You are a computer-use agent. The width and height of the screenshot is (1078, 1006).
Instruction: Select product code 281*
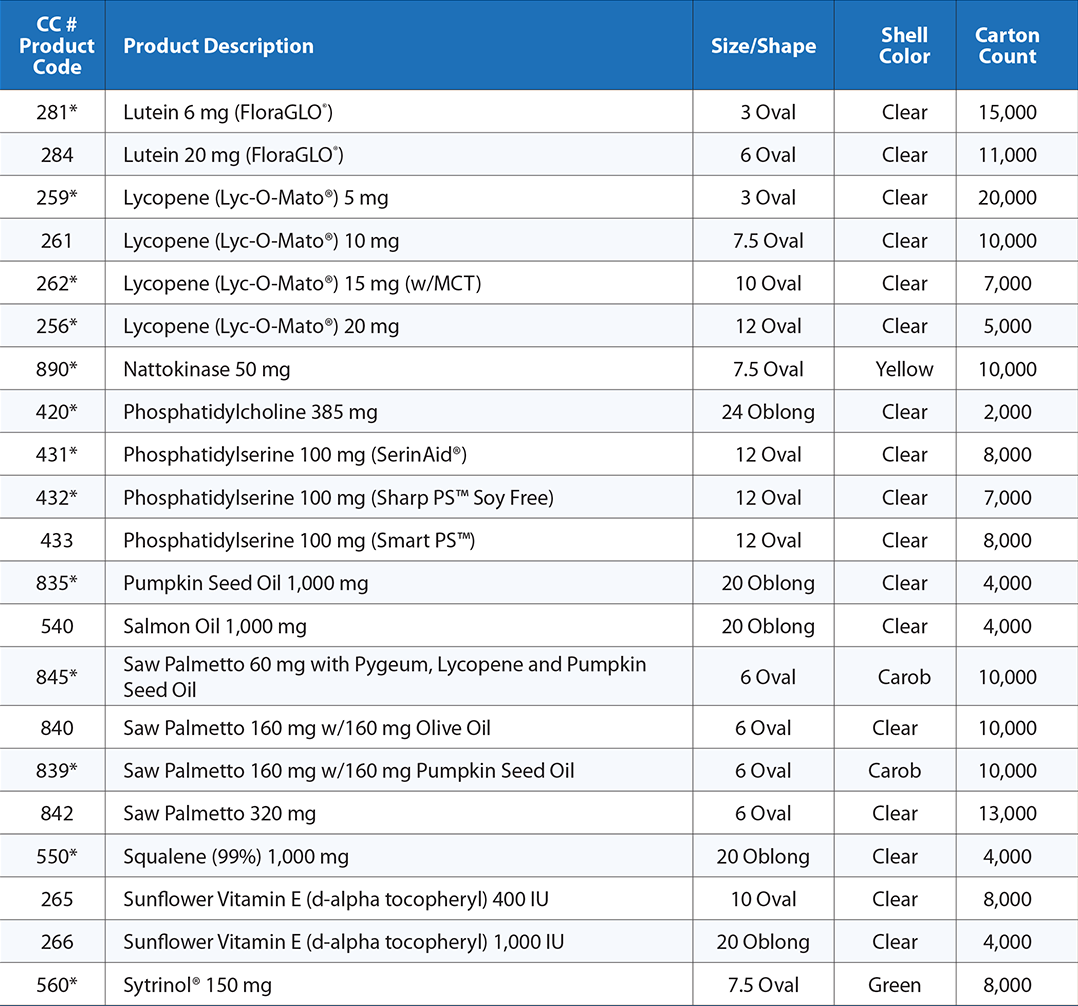click(56, 112)
